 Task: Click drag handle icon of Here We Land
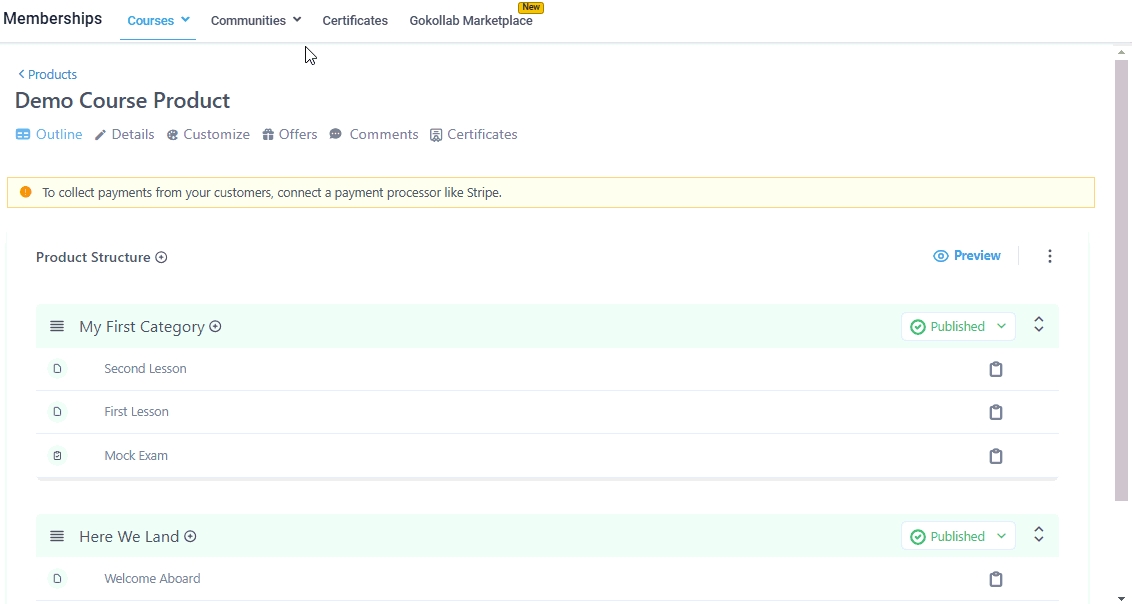tap(57, 537)
